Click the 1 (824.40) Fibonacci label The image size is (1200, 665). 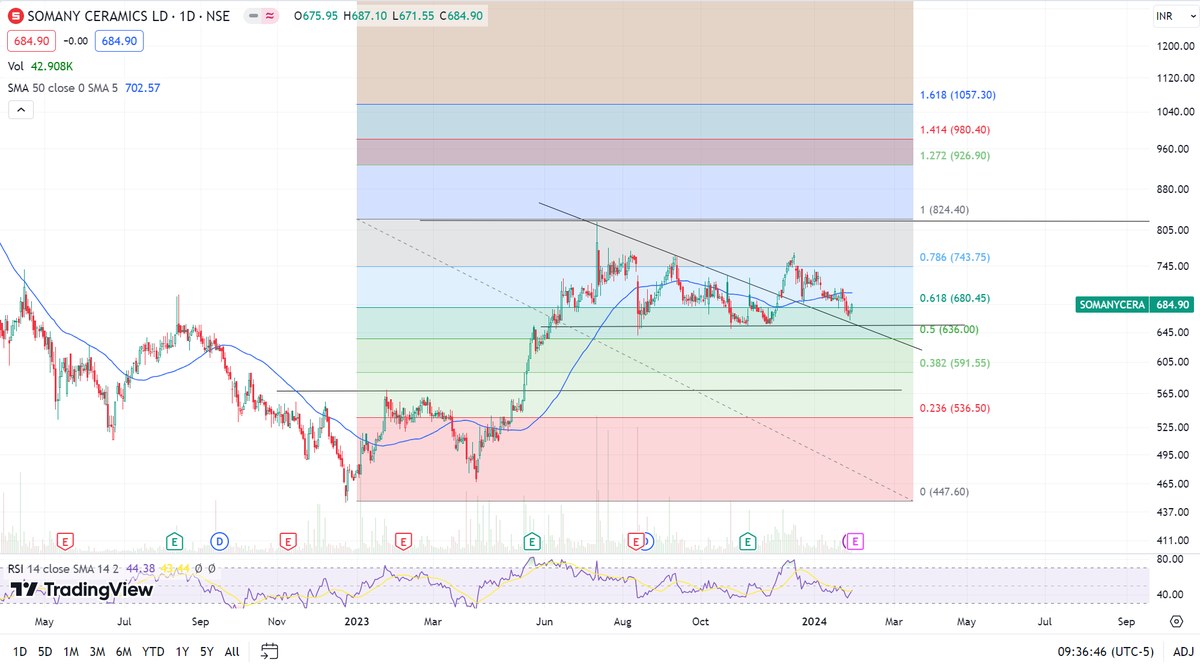click(945, 210)
